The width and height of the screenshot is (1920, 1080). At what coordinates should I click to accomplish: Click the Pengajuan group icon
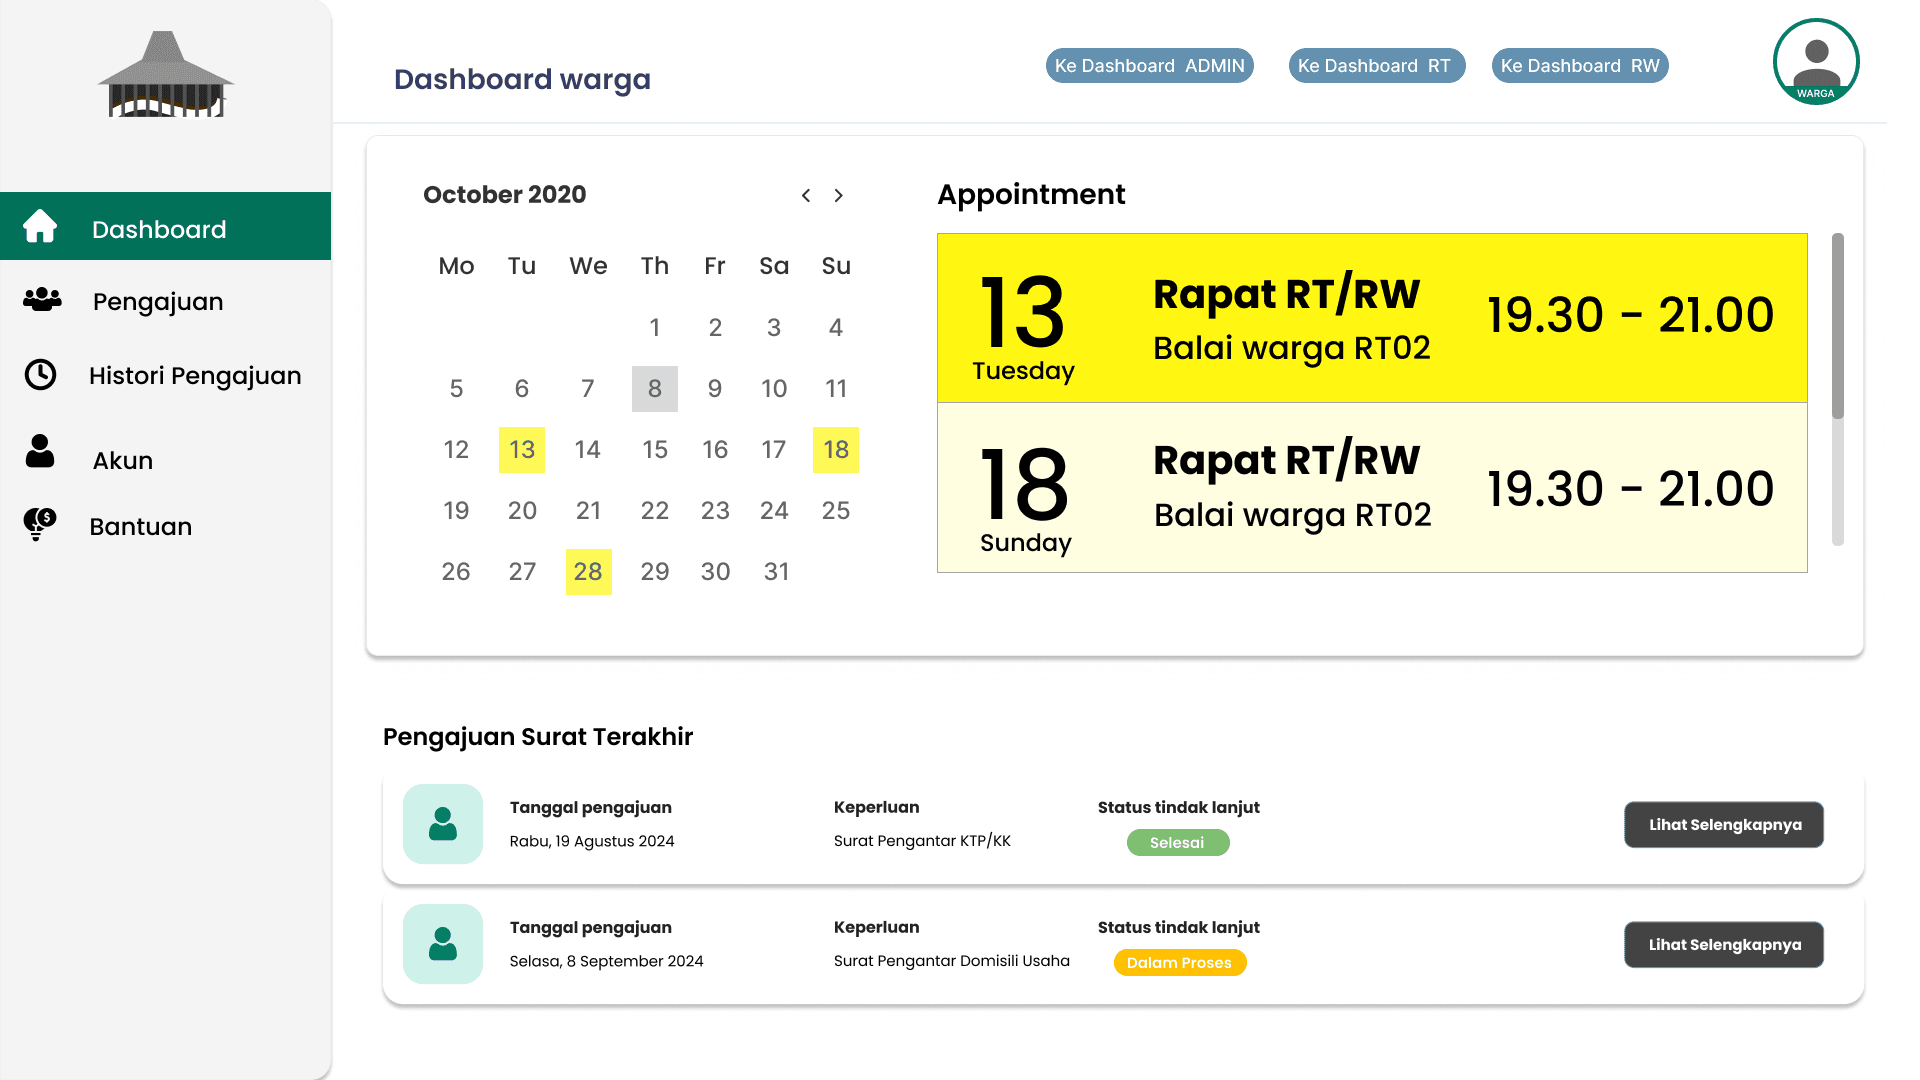pos(42,299)
